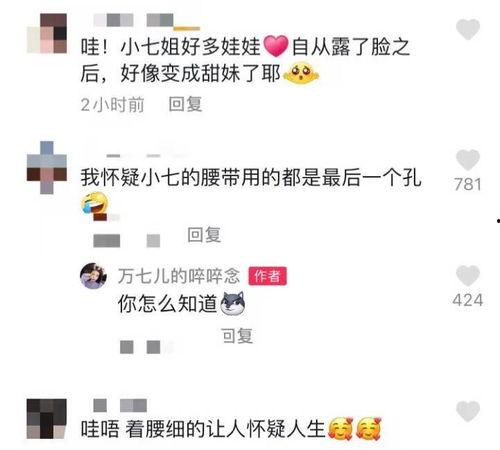This screenshot has height=450, width=500.
Task: Open first commenter's pixelated avatar
Action: [x=47, y=33]
